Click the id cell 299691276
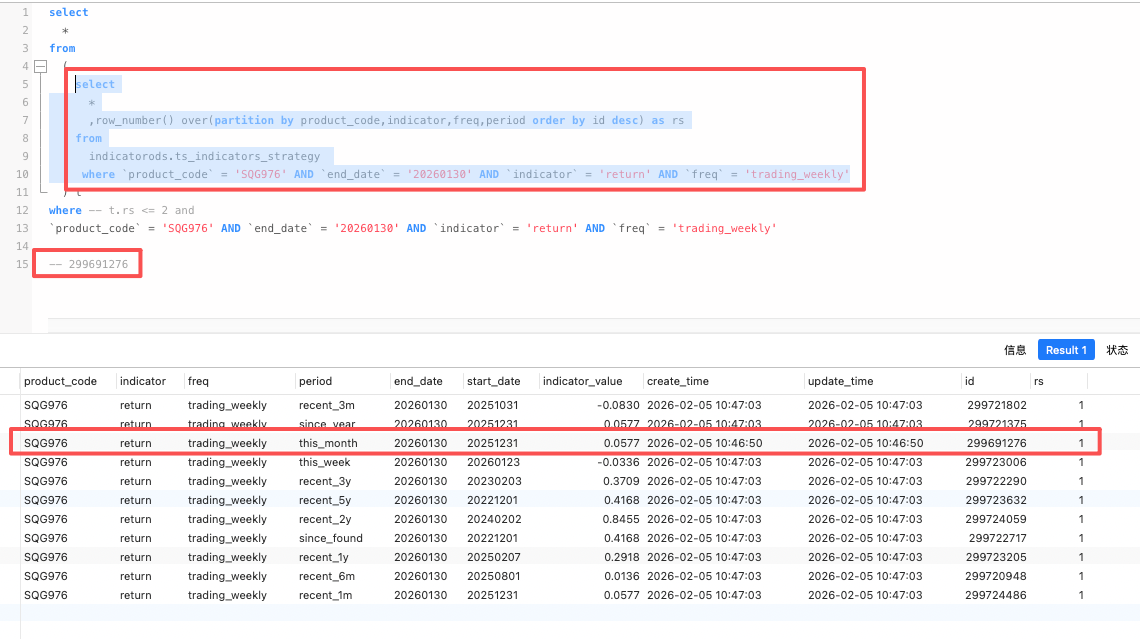Image resolution: width=1140 pixels, height=639 pixels. 996,443
